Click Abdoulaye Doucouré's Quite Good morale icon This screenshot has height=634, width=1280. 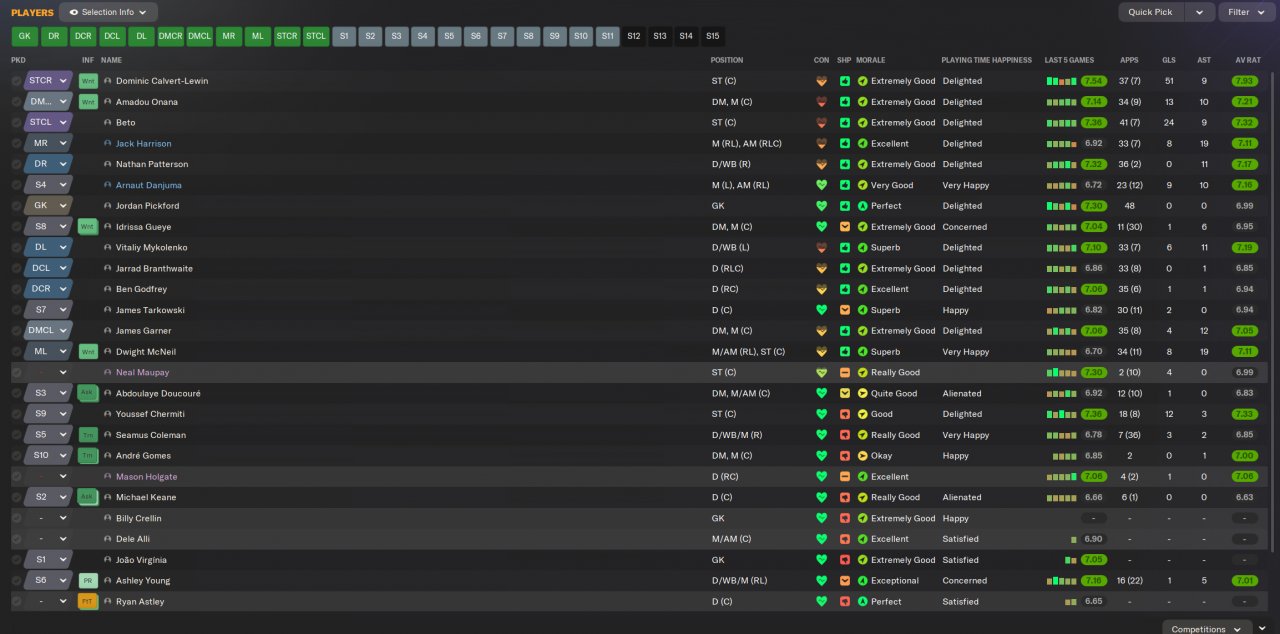click(x=862, y=393)
